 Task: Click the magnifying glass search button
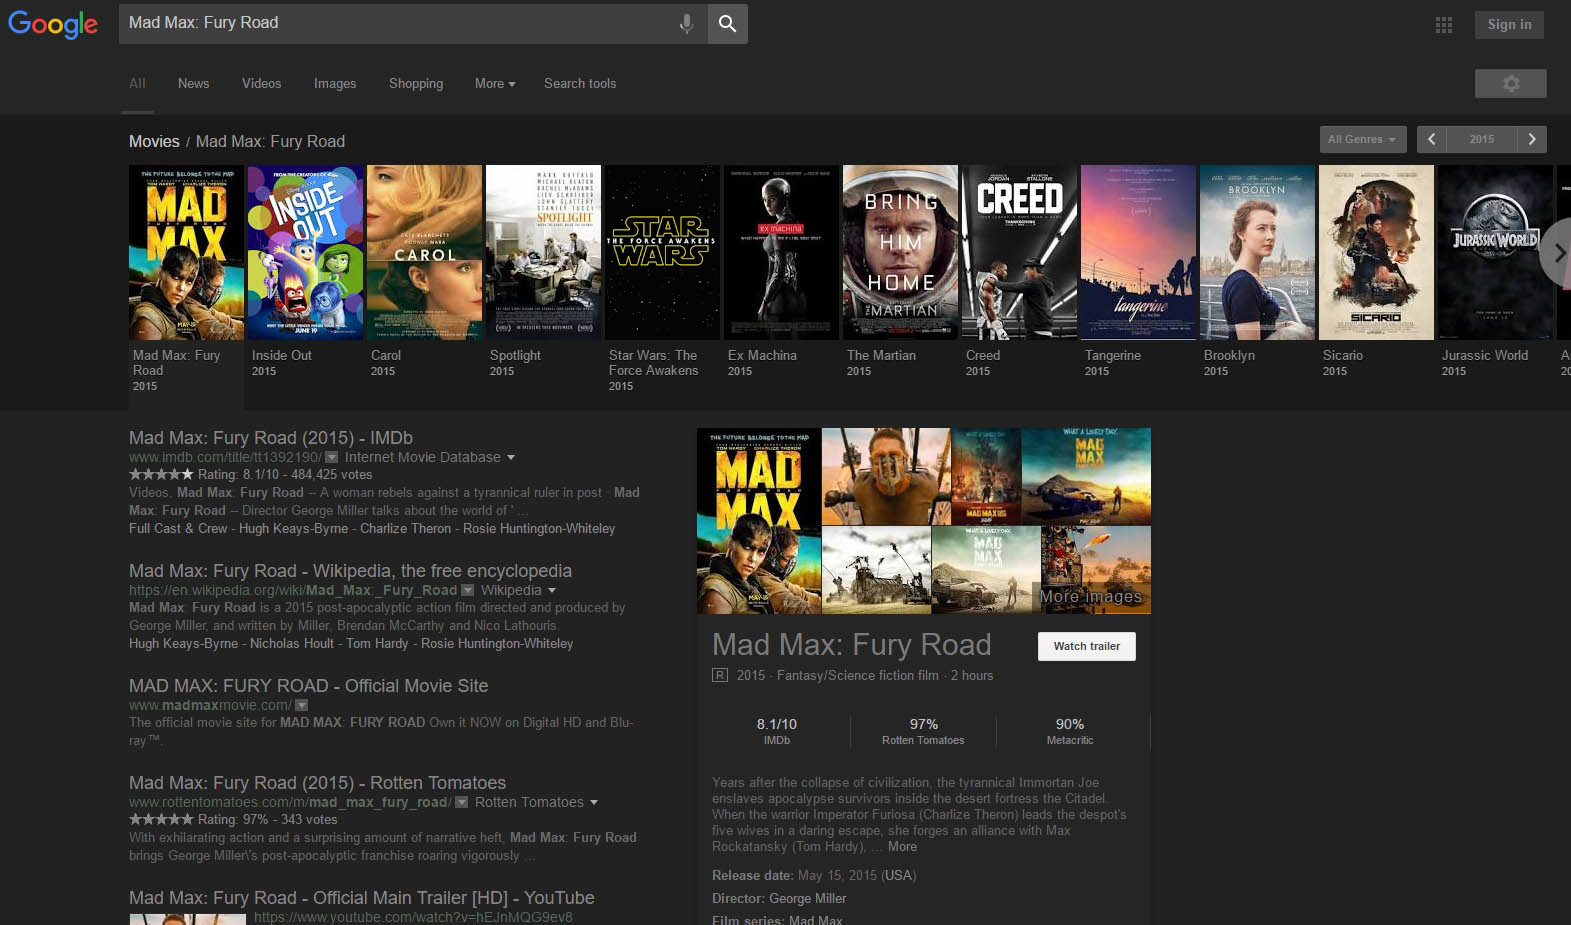(727, 23)
